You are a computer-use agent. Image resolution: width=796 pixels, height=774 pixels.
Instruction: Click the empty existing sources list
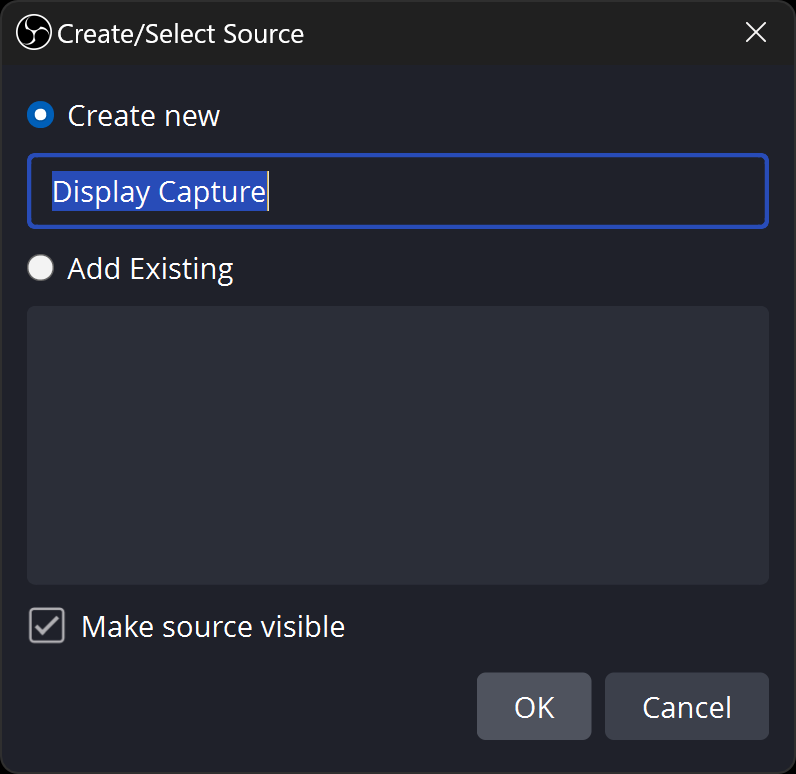397,445
